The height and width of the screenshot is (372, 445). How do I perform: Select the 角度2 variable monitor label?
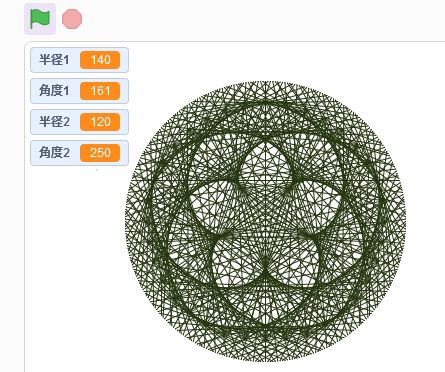(54, 153)
